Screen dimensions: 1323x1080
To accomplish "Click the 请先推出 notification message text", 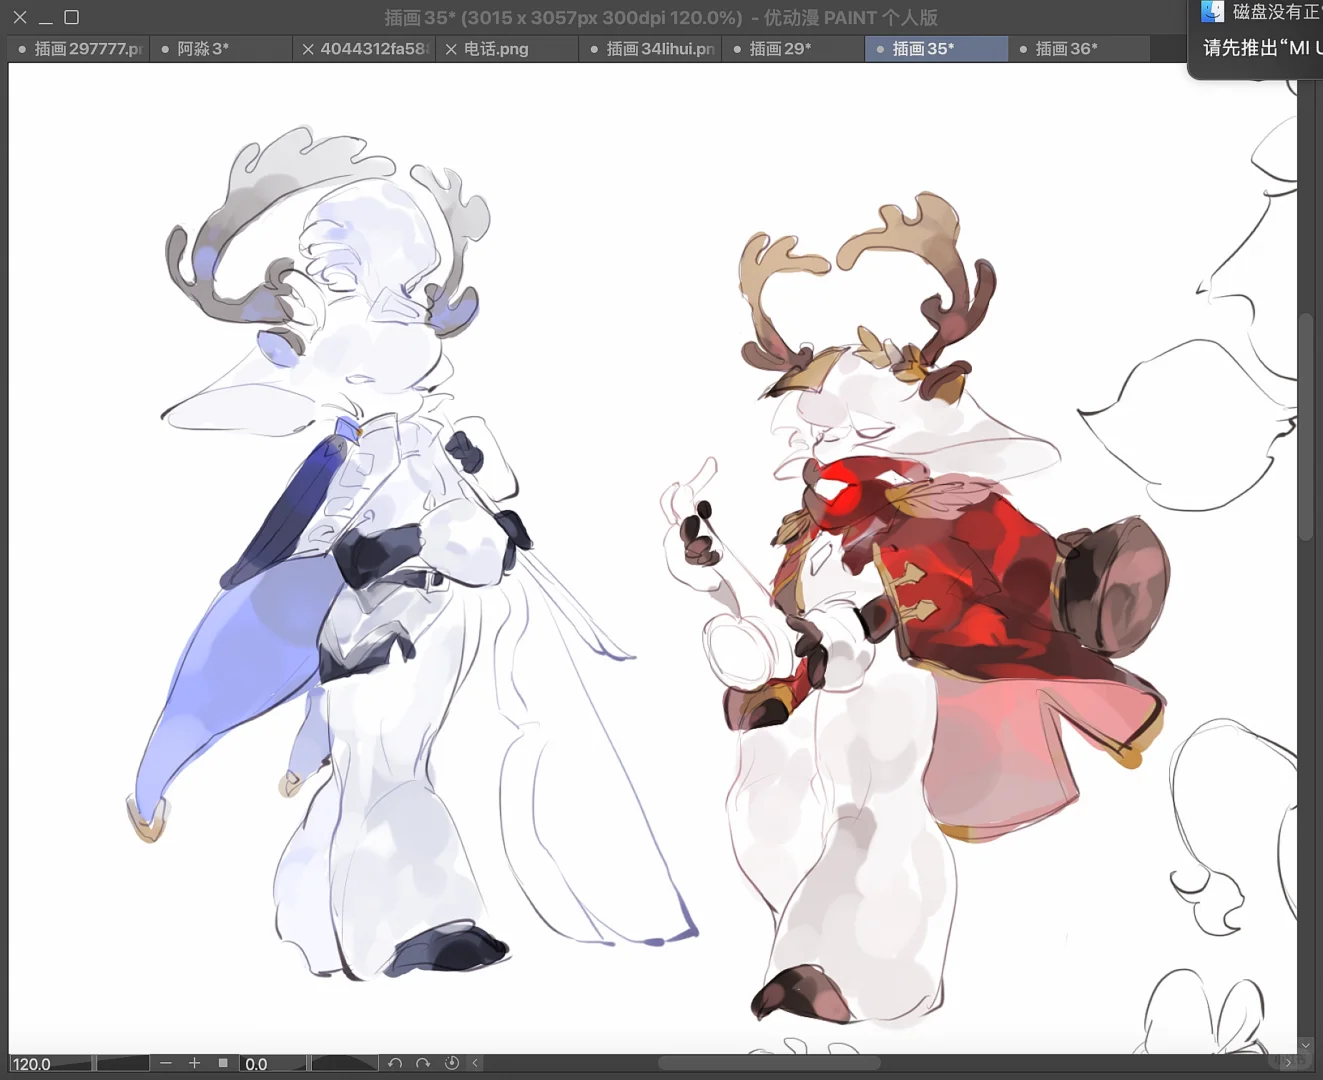I will click(1262, 47).
